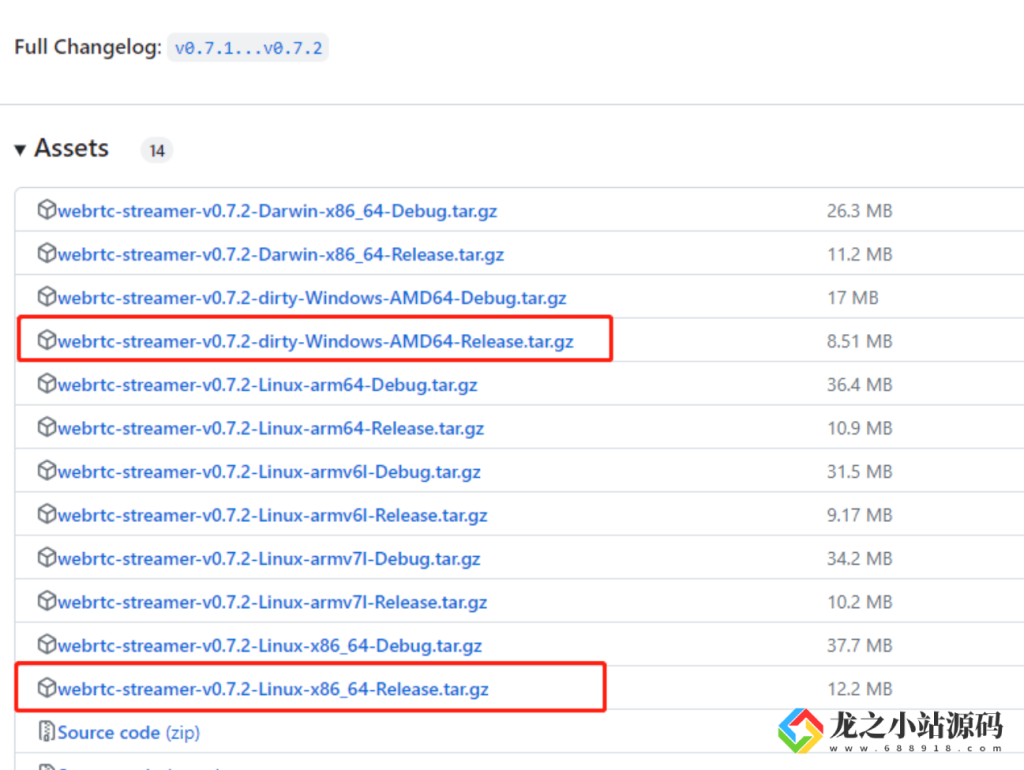Viewport: 1024px width, 770px height.
Task: Click the Assets section heading text
Action: coord(72,148)
